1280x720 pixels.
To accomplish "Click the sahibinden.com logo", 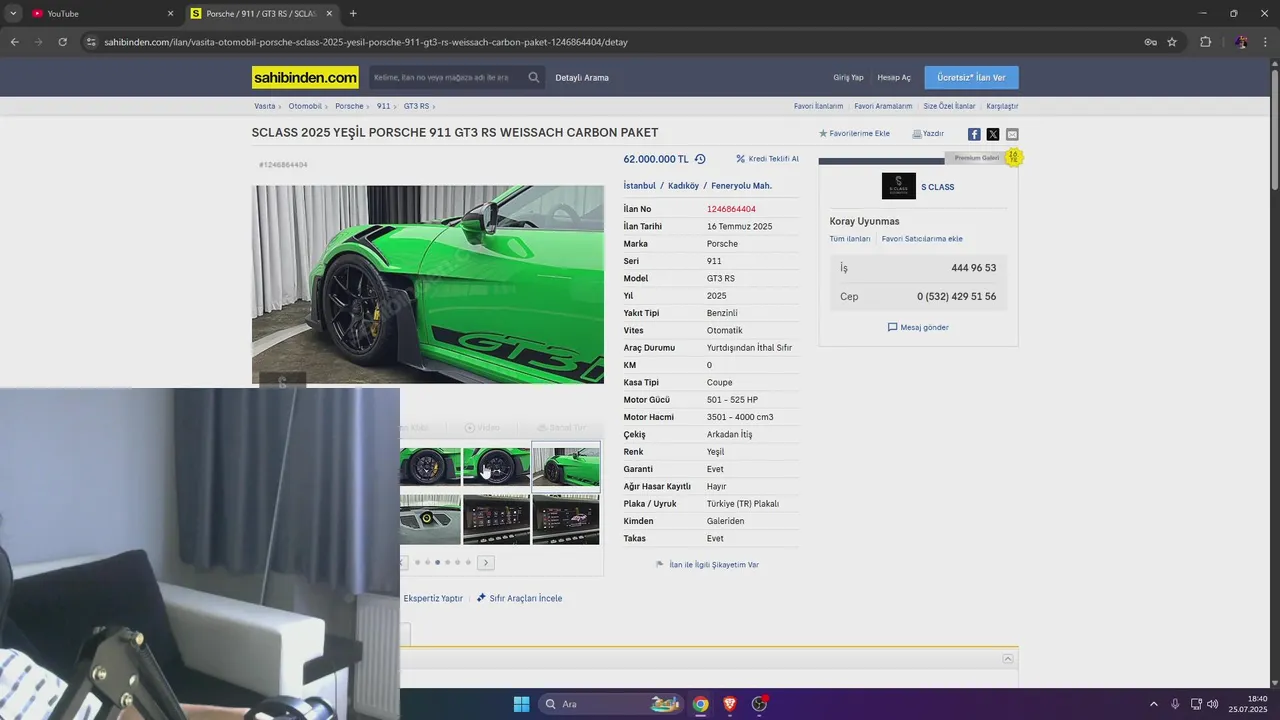I will [x=305, y=77].
